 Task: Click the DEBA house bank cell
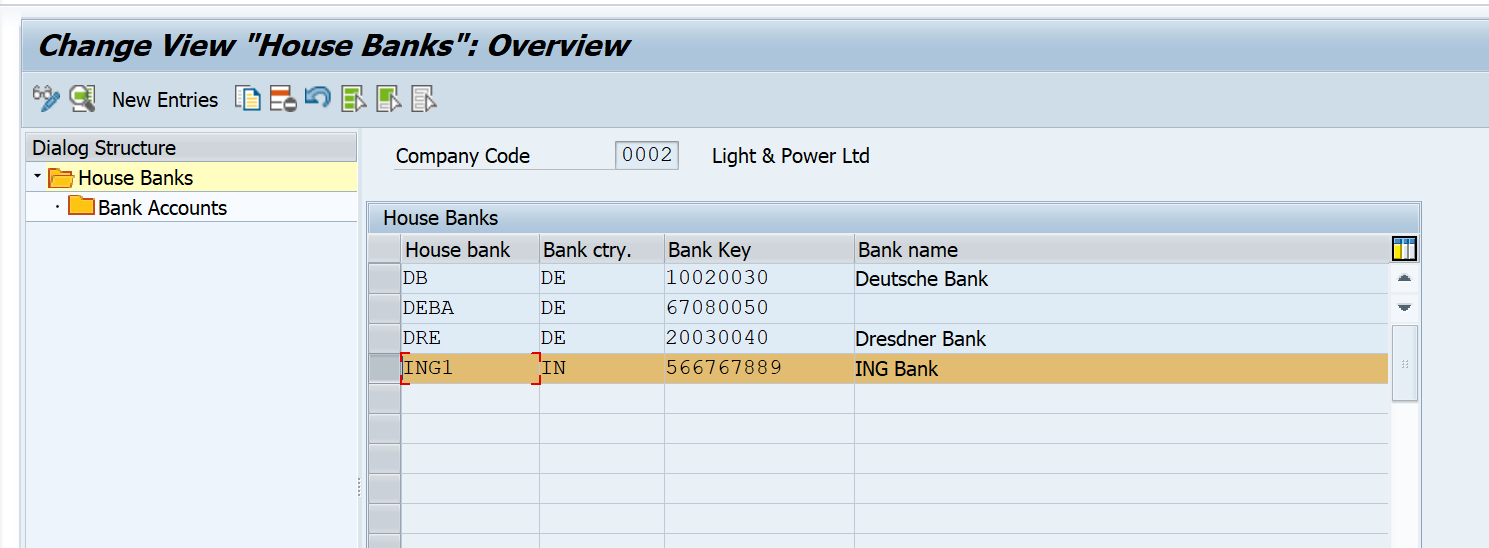point(470,308)
